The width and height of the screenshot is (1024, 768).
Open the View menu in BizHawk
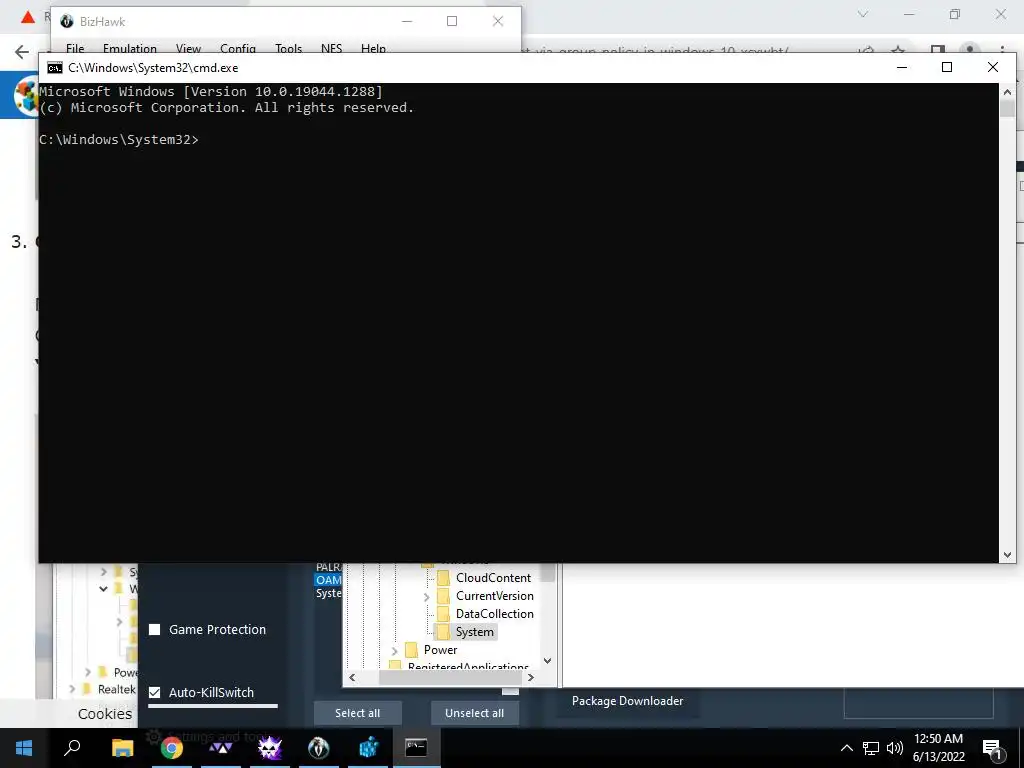[188, 48]
